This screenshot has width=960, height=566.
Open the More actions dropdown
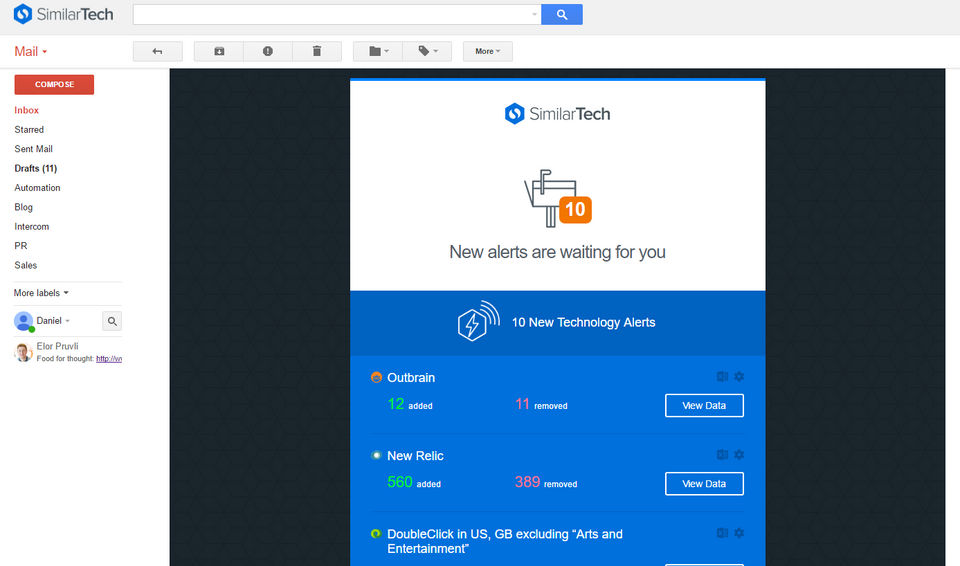point(487,51)
